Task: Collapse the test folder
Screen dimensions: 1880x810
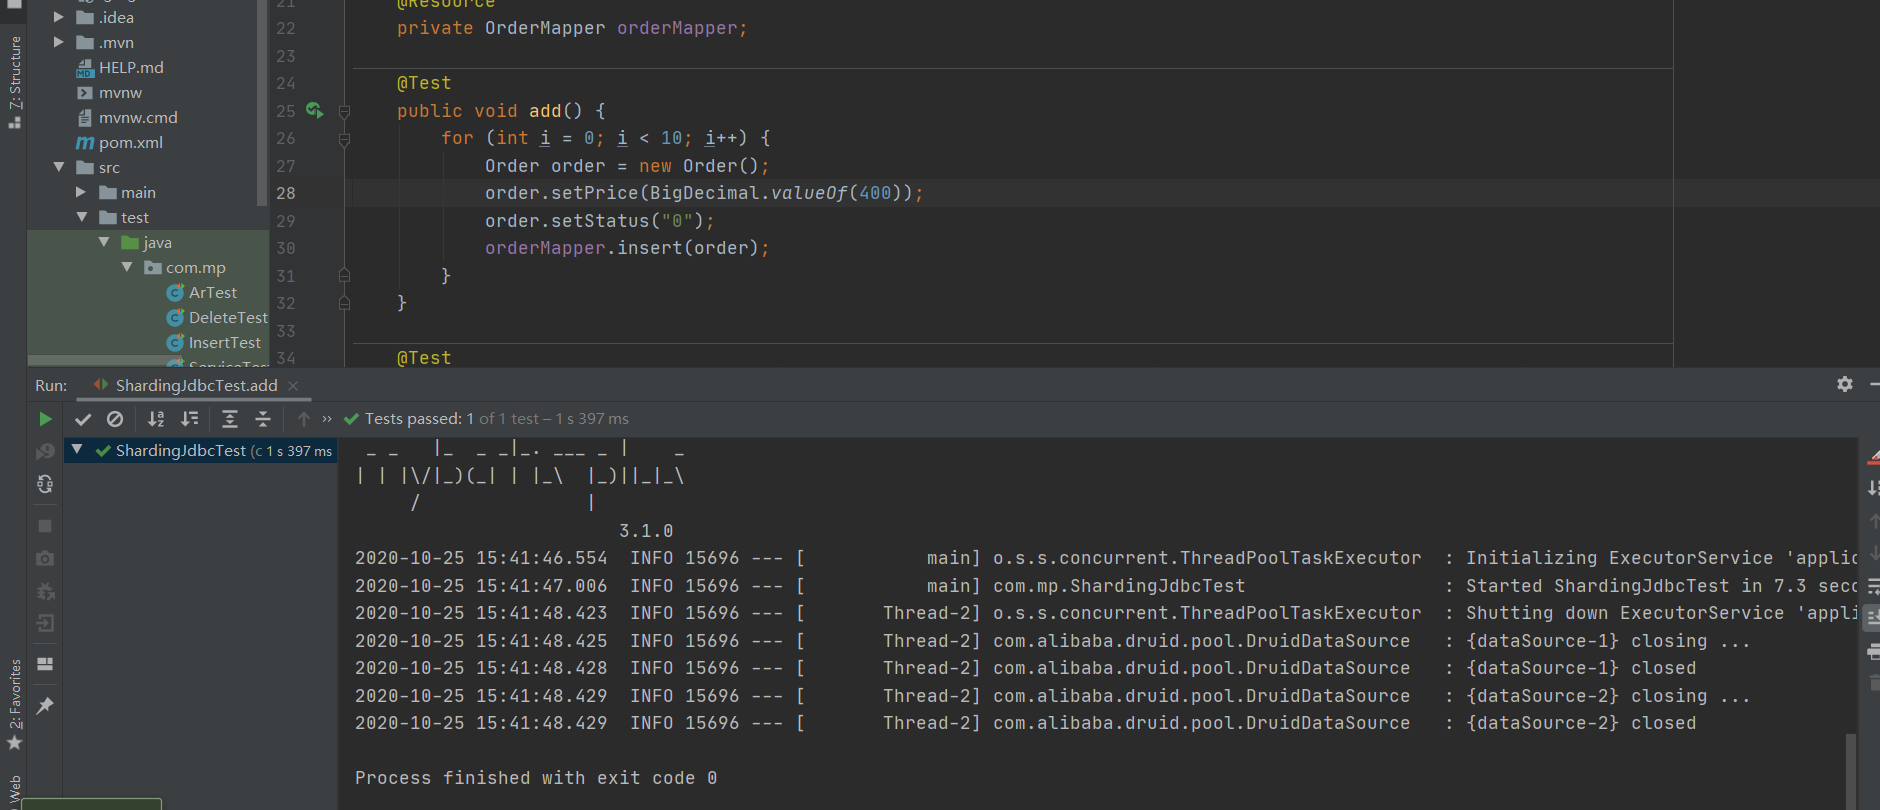Action: (x=82, y=217)
